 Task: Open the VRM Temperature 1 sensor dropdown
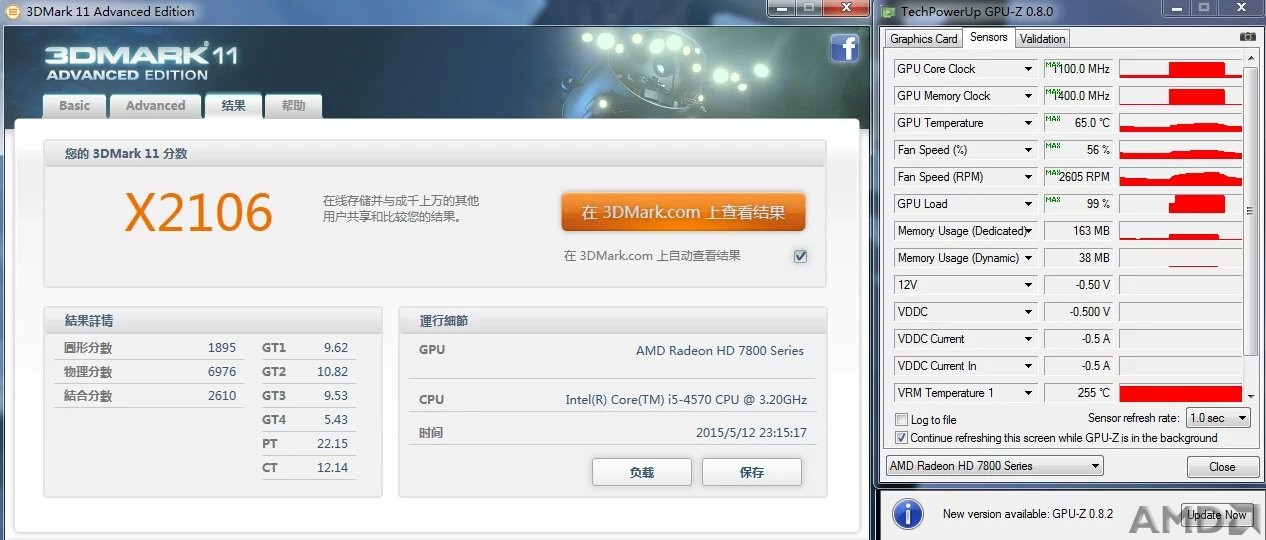pos(1028,393)
